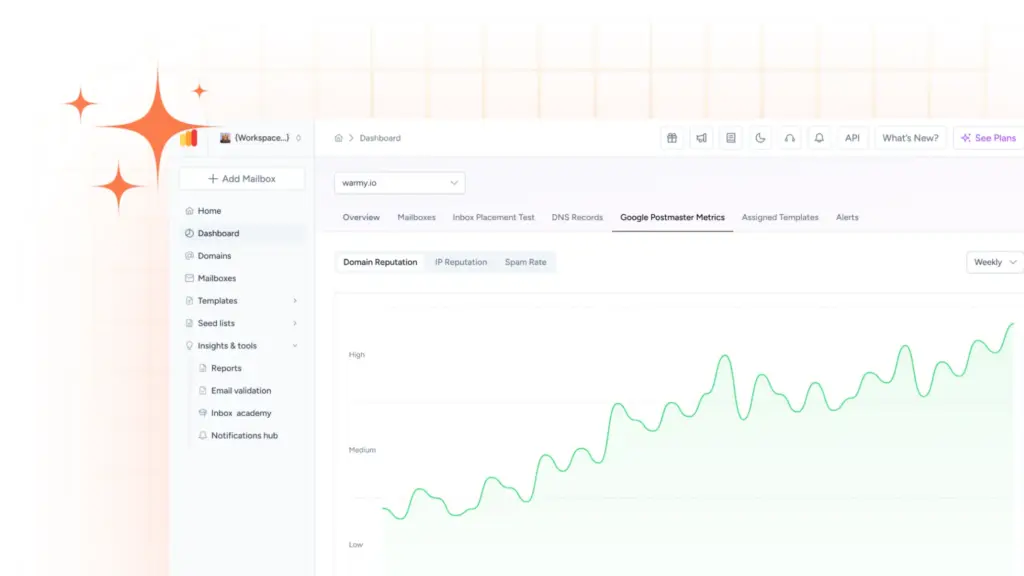Open the changelog document icon

pyautogui.click(x=731, y=137)
